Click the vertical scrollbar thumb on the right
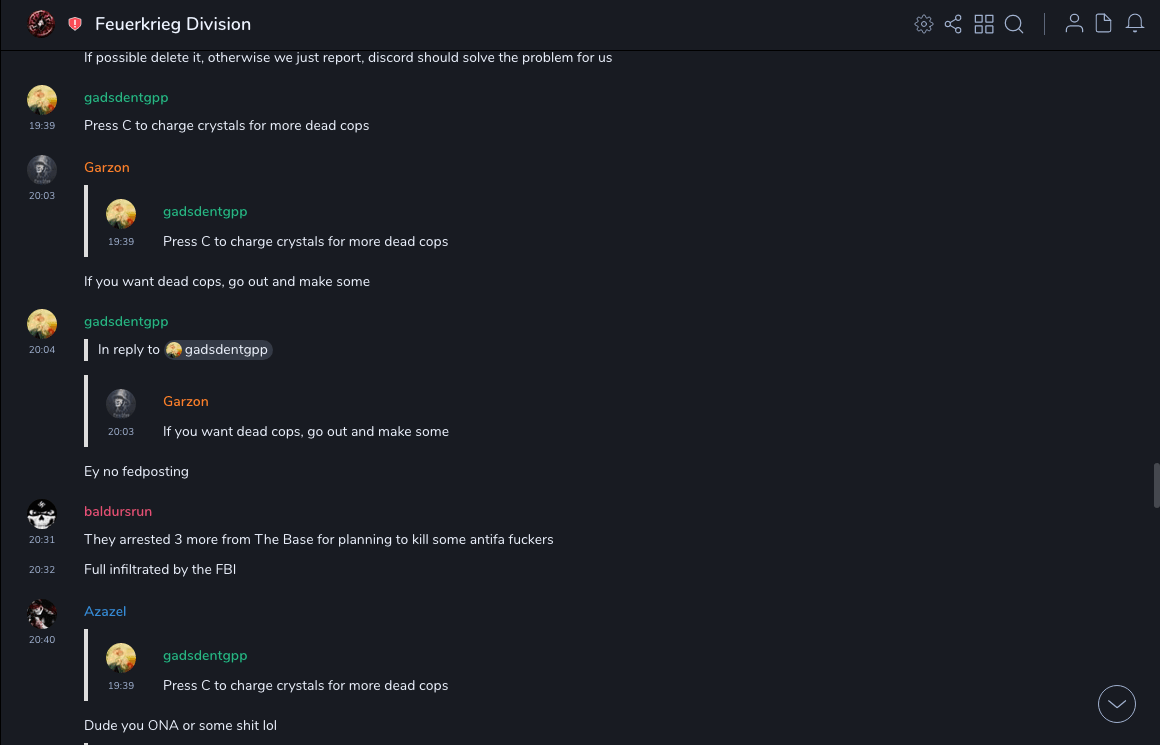1160x745 pixels. [x=1156, y=486]
